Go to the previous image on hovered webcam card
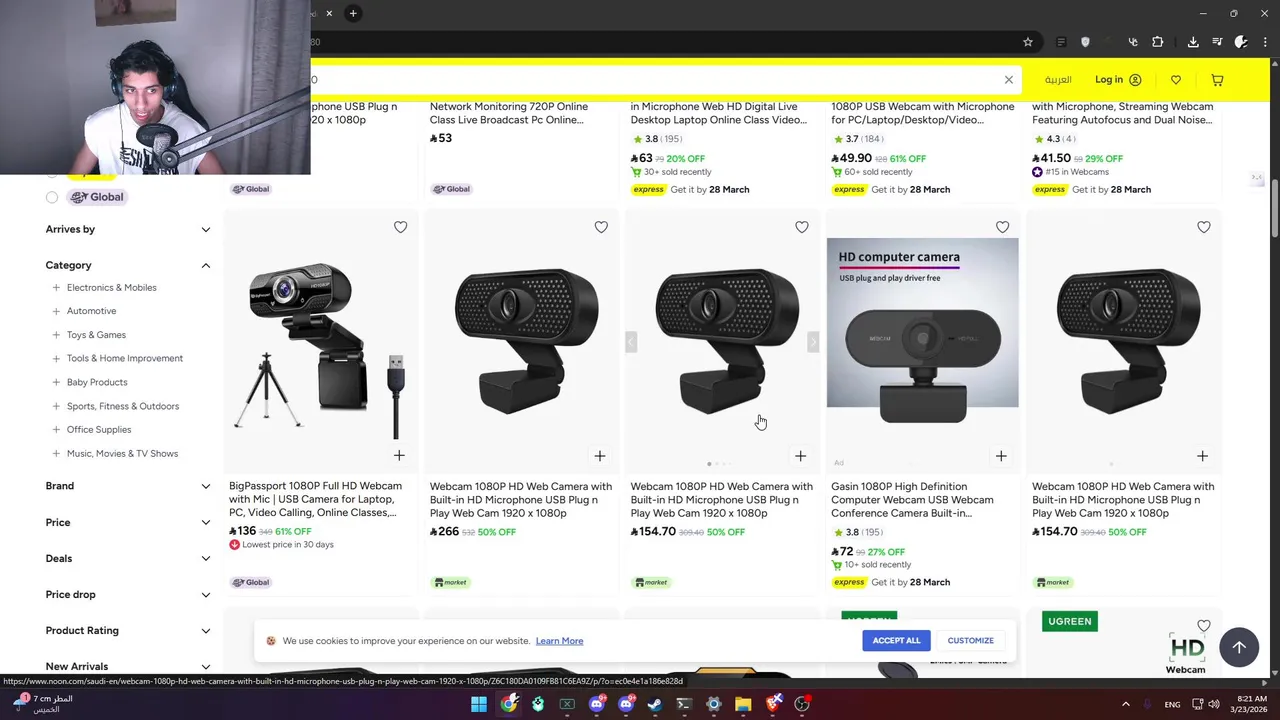This screenshot has width=1280, height=720. [x=631, y=342]
